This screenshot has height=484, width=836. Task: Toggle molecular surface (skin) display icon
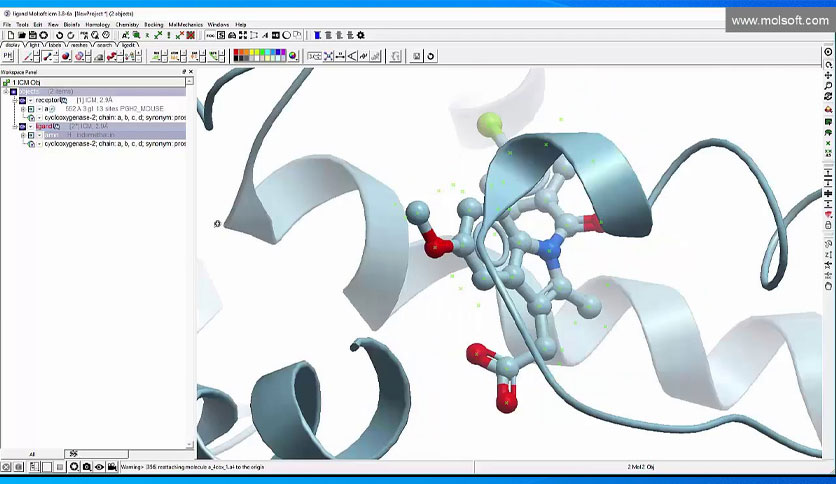(x=98, y=55)
